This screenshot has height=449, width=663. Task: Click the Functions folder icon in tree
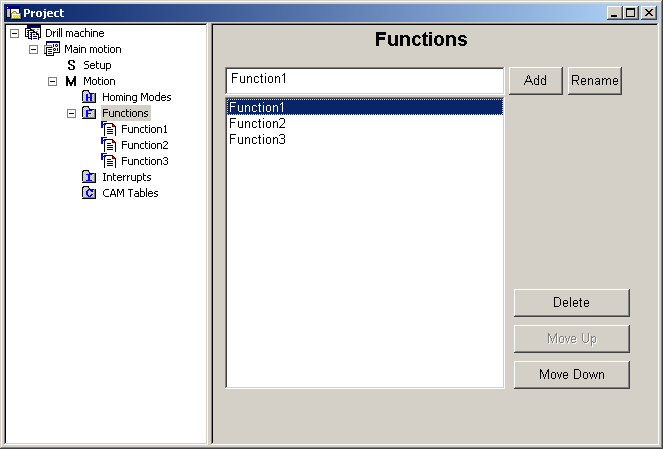coord(89,113)
